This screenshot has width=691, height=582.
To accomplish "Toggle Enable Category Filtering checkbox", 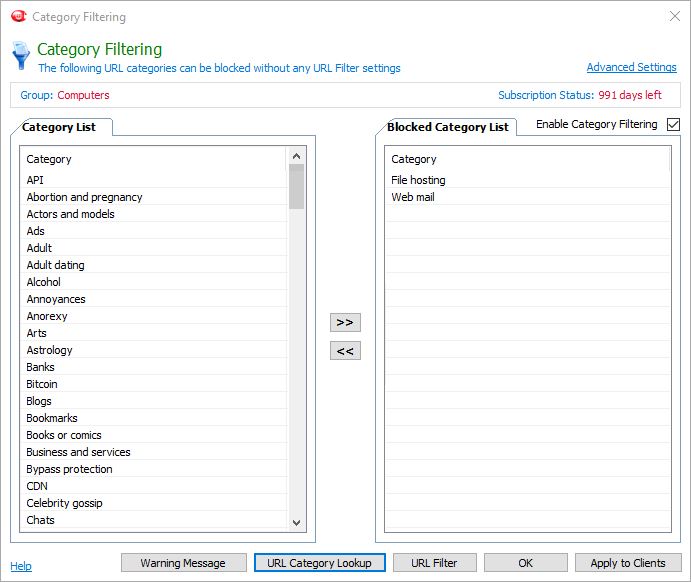I will 673,125.
